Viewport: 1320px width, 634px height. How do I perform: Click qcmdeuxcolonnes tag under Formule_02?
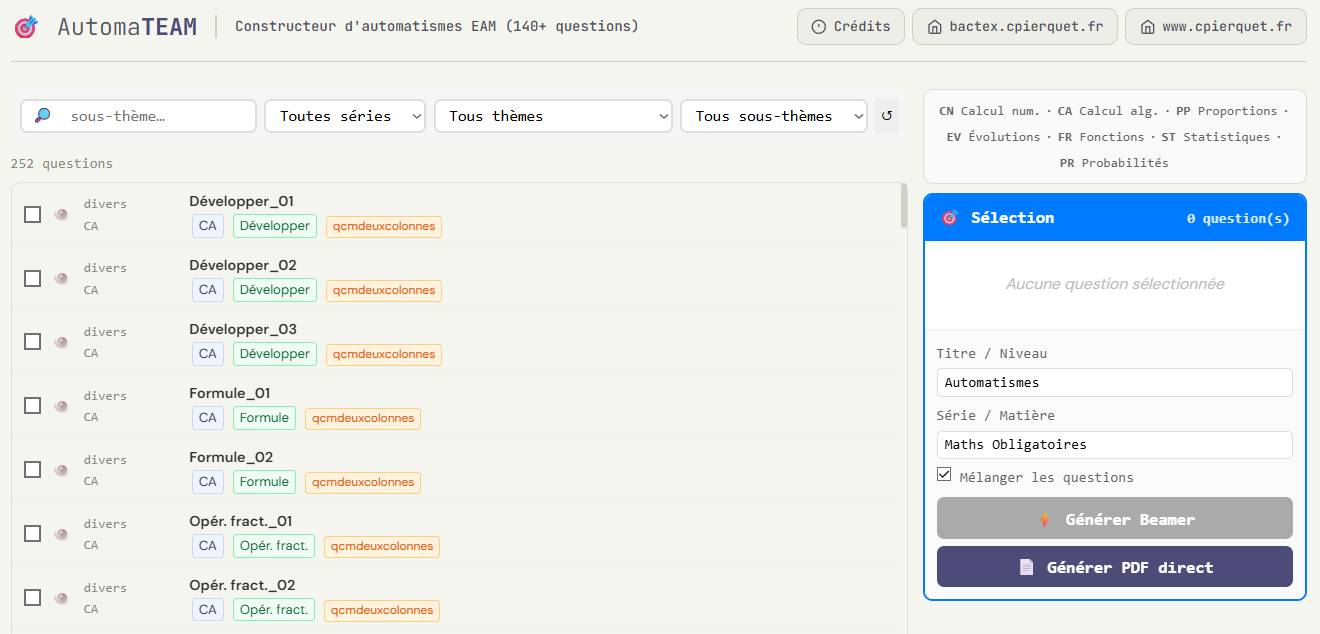(x=363, y=482)
